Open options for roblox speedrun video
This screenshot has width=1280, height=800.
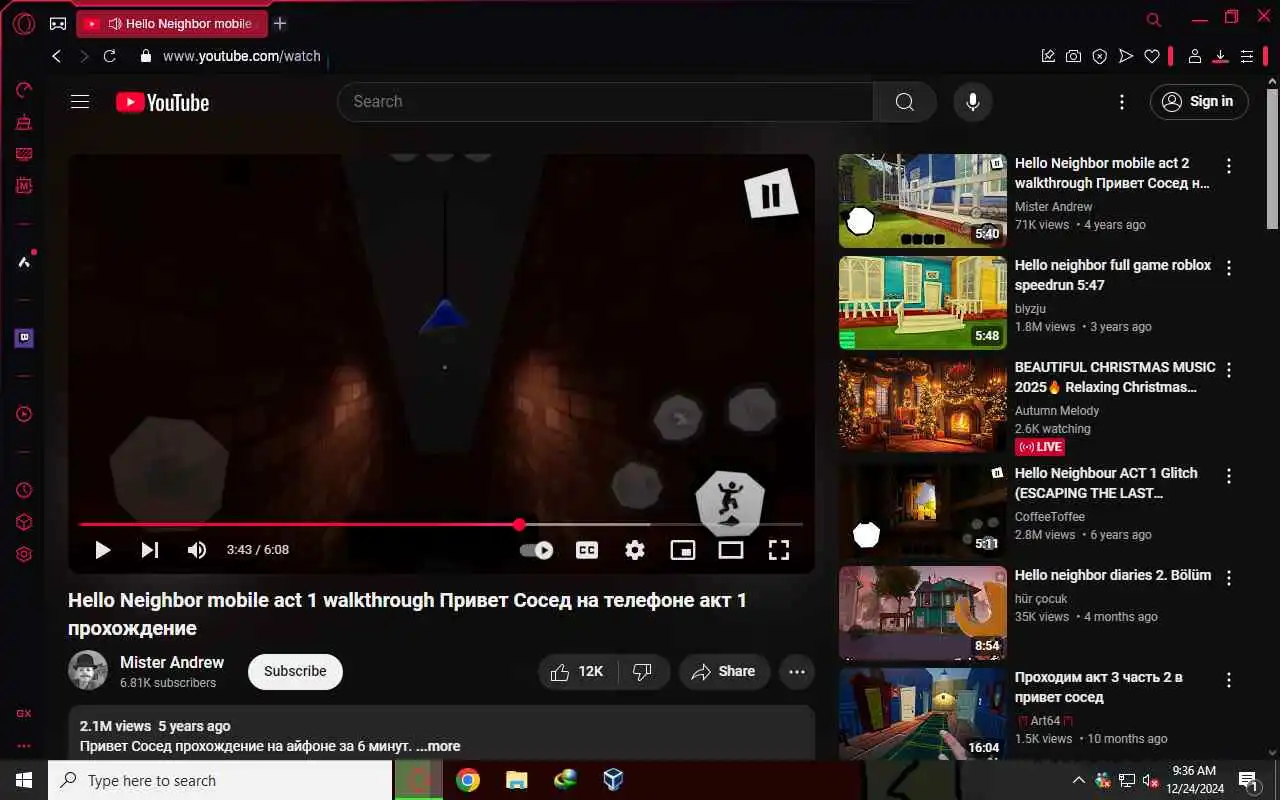coord(1229,268)
